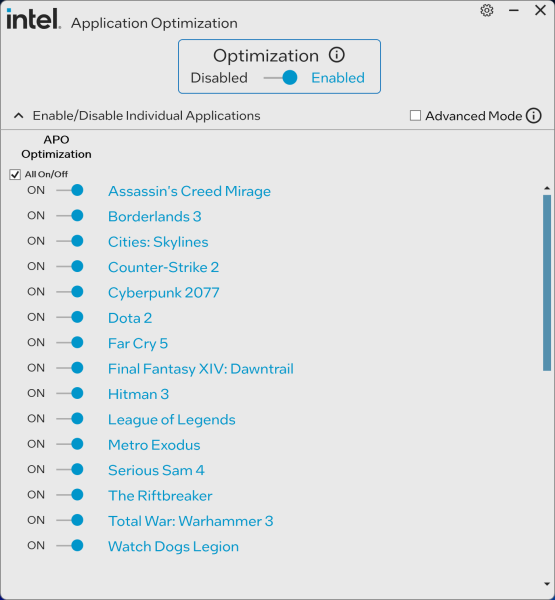Click the Enabled label
555x600 pixels.
[x=338, y=78]
